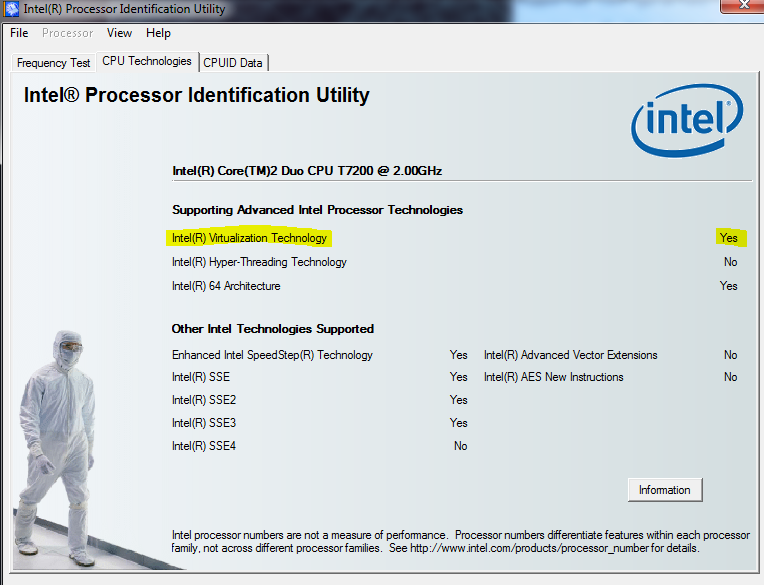Click the Information button
Screen dimensions: 764x585
click(x=665, y=490)
